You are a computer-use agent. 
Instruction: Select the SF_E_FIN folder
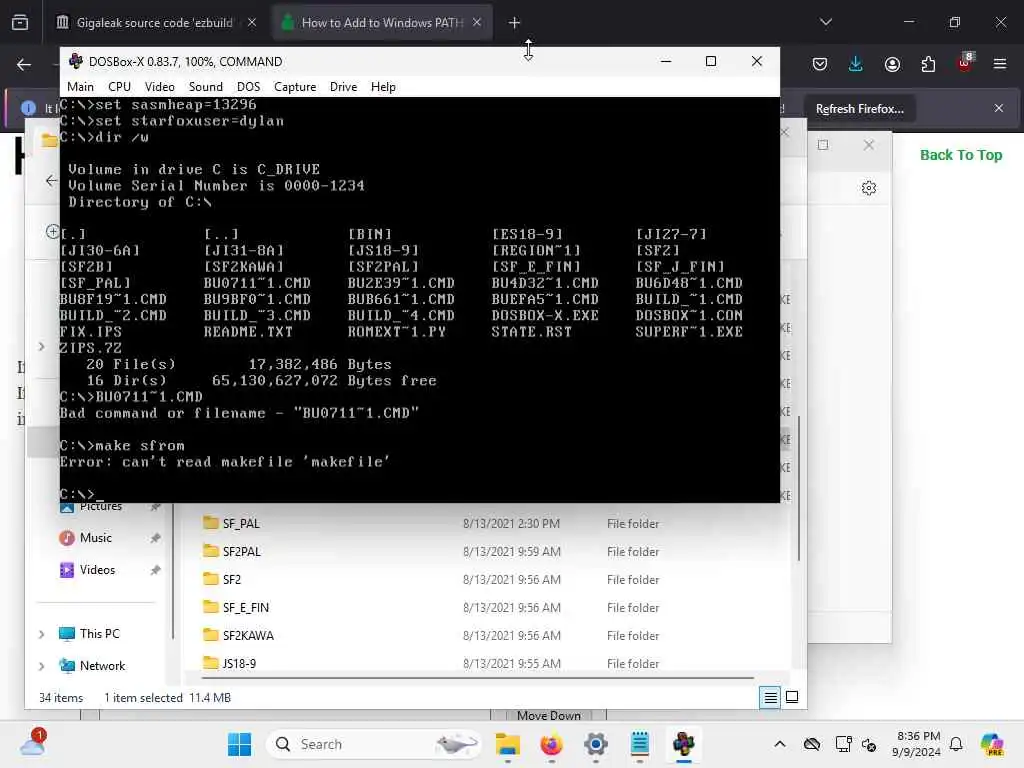click(x=246, y=607)
